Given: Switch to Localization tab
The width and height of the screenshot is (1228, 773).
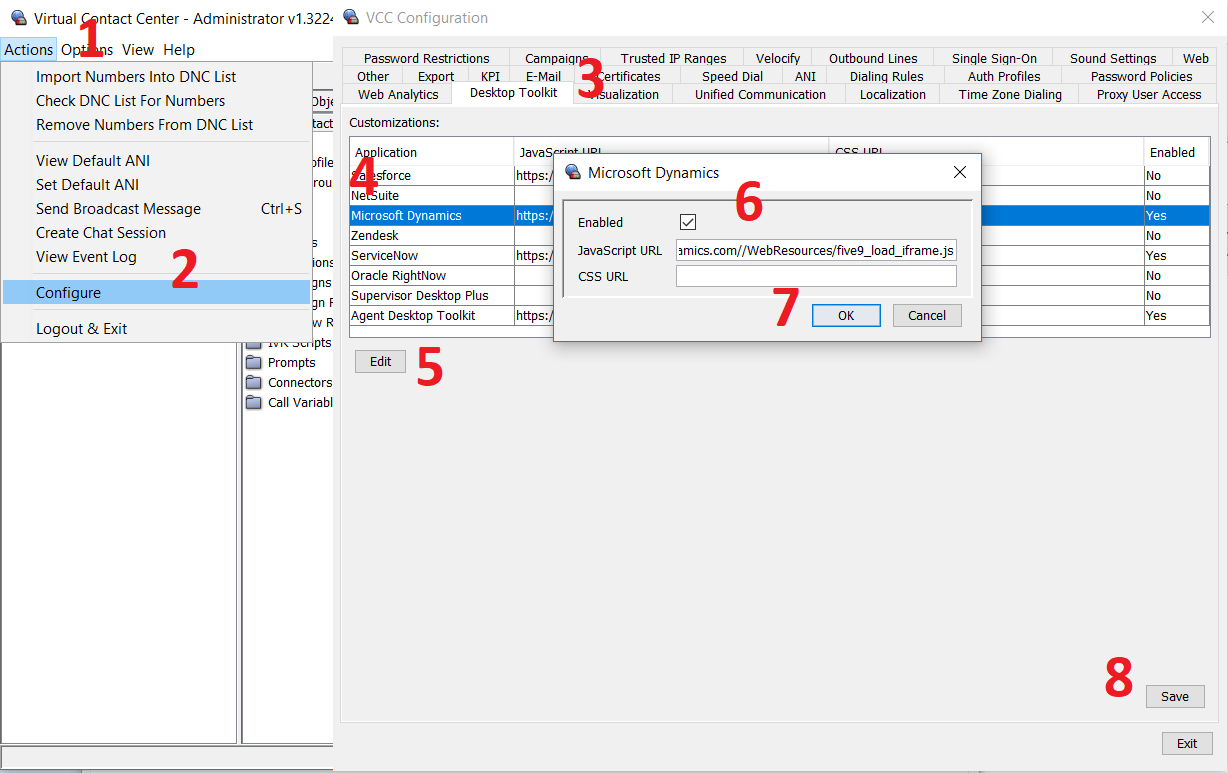Looking at the screenshot, I should tap(893, 94).
